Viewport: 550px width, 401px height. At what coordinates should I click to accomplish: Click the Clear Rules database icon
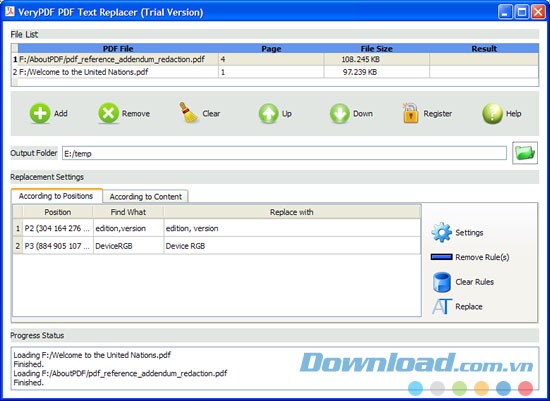pyautogui.click(x=442, y=282)
